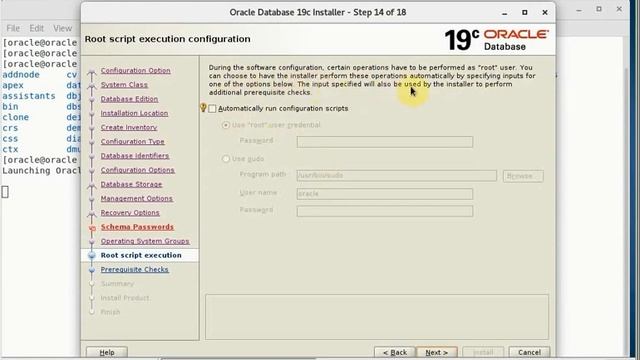Click Prerequisite Checks step bullet
This screenshot has height=360, width=640.
(x=92, y=270)
